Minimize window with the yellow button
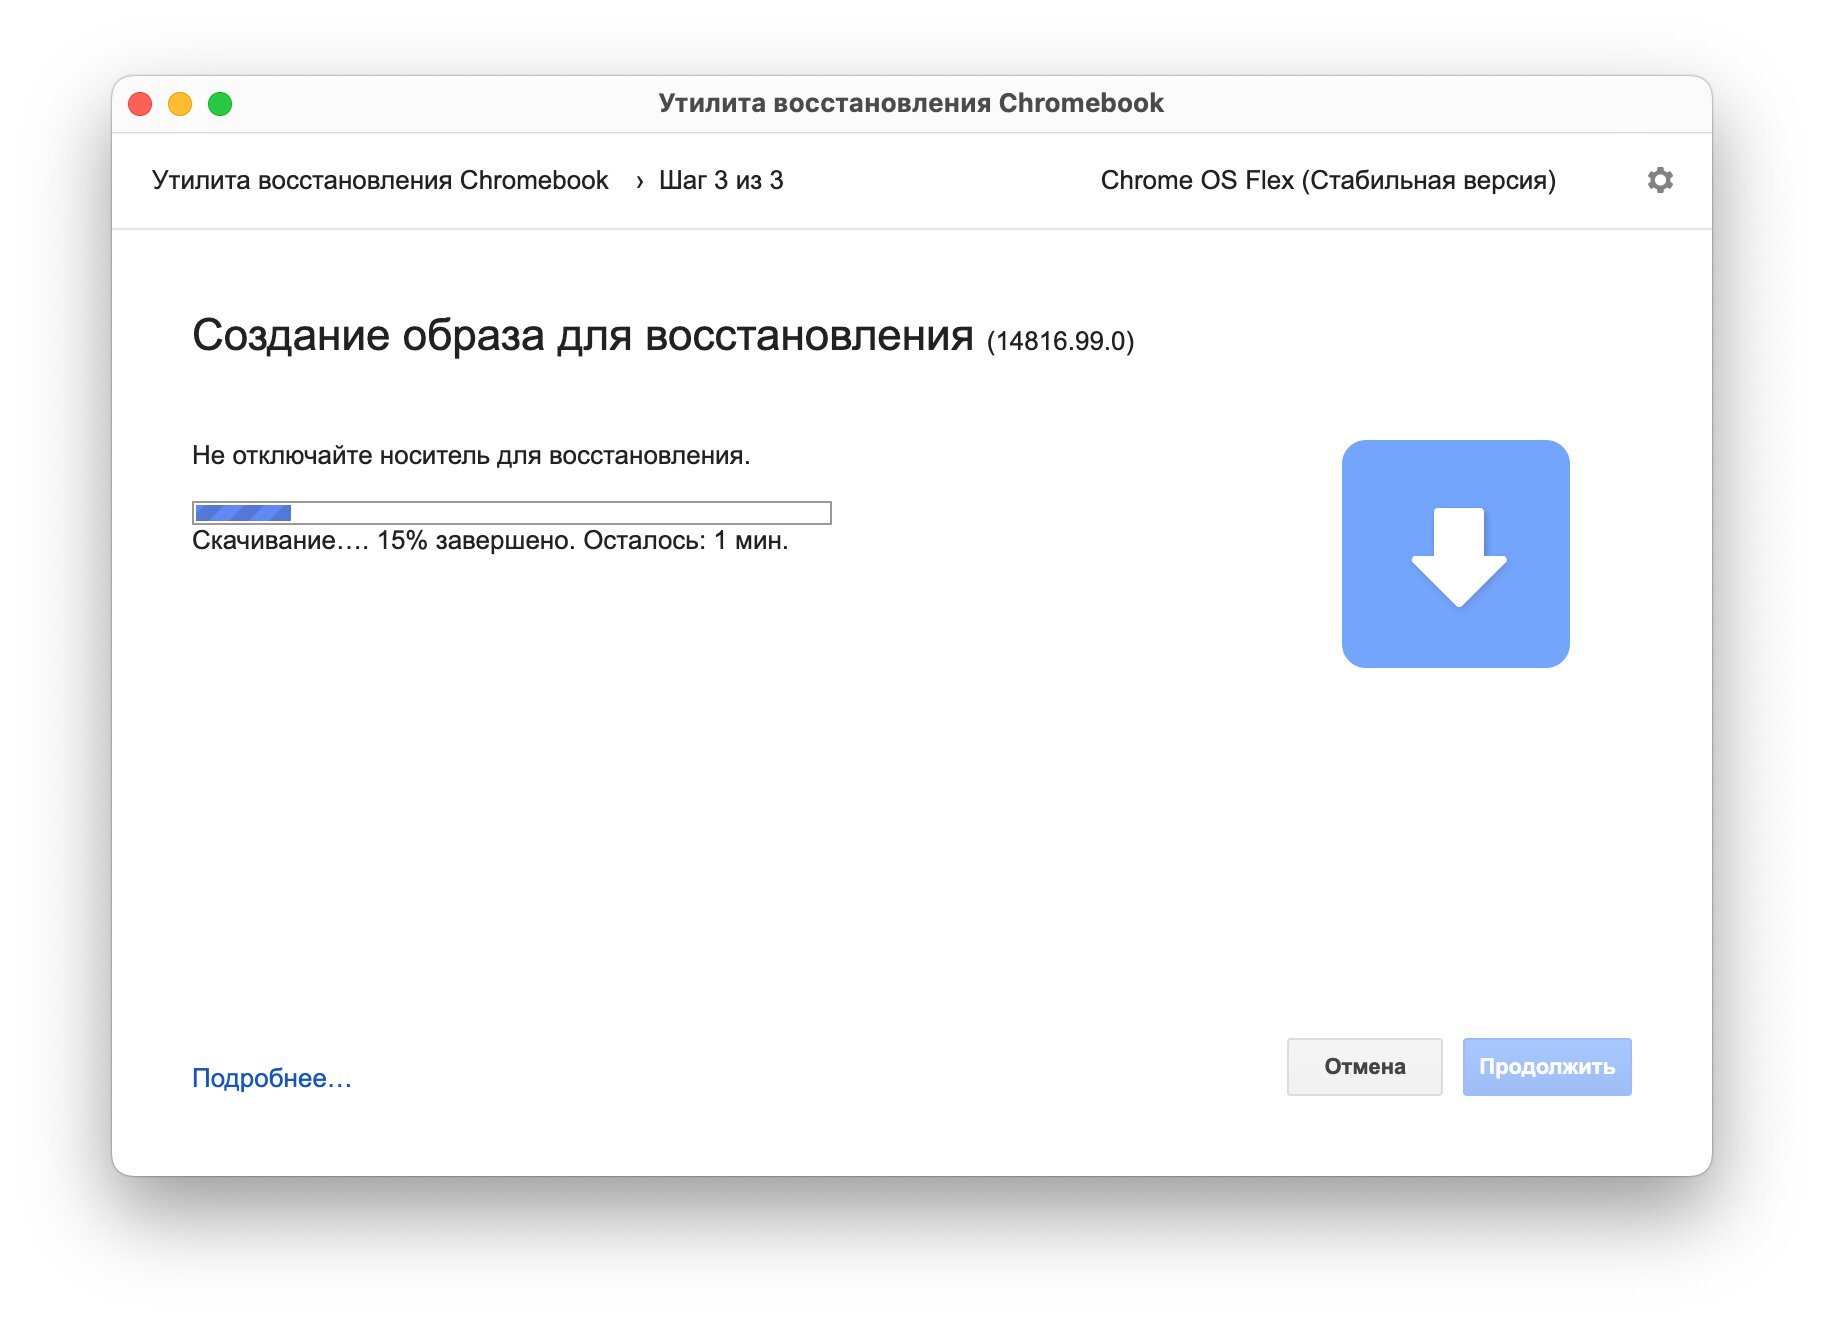Screen dimensions: 1824x1324 (180, 104)
